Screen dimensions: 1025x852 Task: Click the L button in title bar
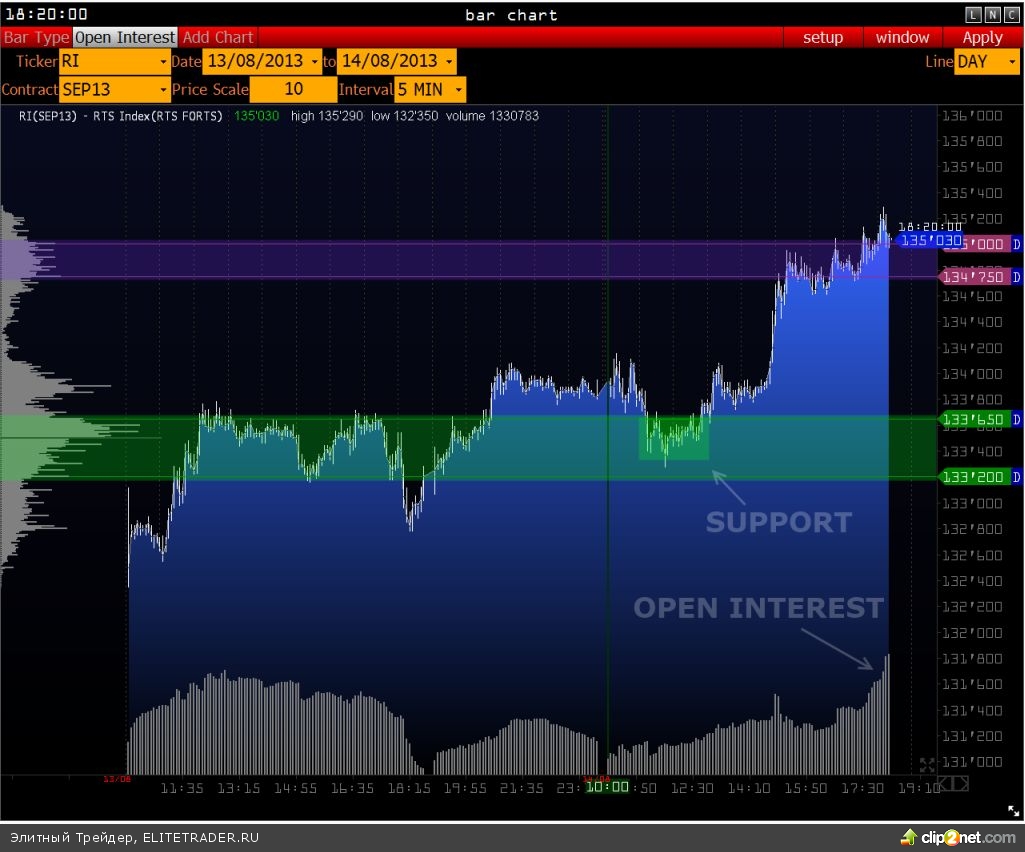tap(973, 14)
